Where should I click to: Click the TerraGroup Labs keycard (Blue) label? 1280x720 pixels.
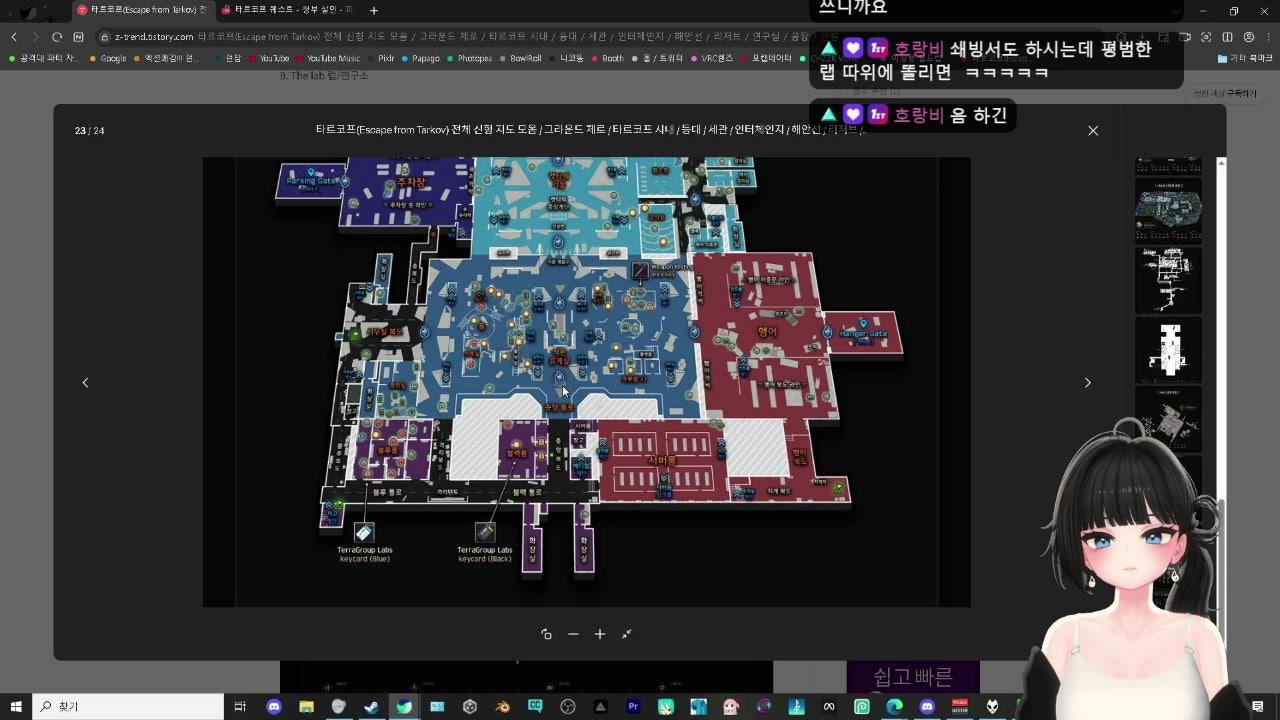click(x=365, y=554)
